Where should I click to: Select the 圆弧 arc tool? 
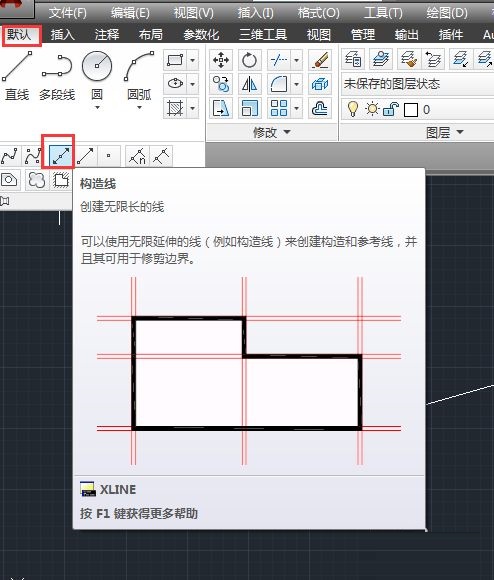tap(139, 76)
